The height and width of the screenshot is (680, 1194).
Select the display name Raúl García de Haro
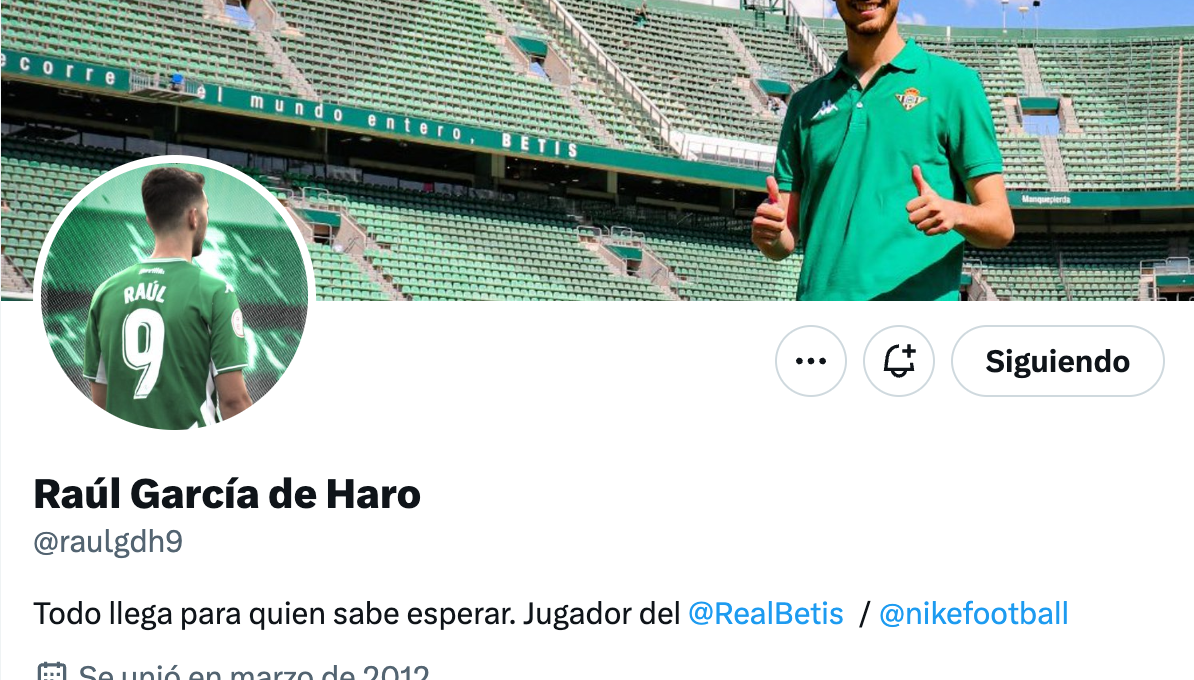pos(227,494)
